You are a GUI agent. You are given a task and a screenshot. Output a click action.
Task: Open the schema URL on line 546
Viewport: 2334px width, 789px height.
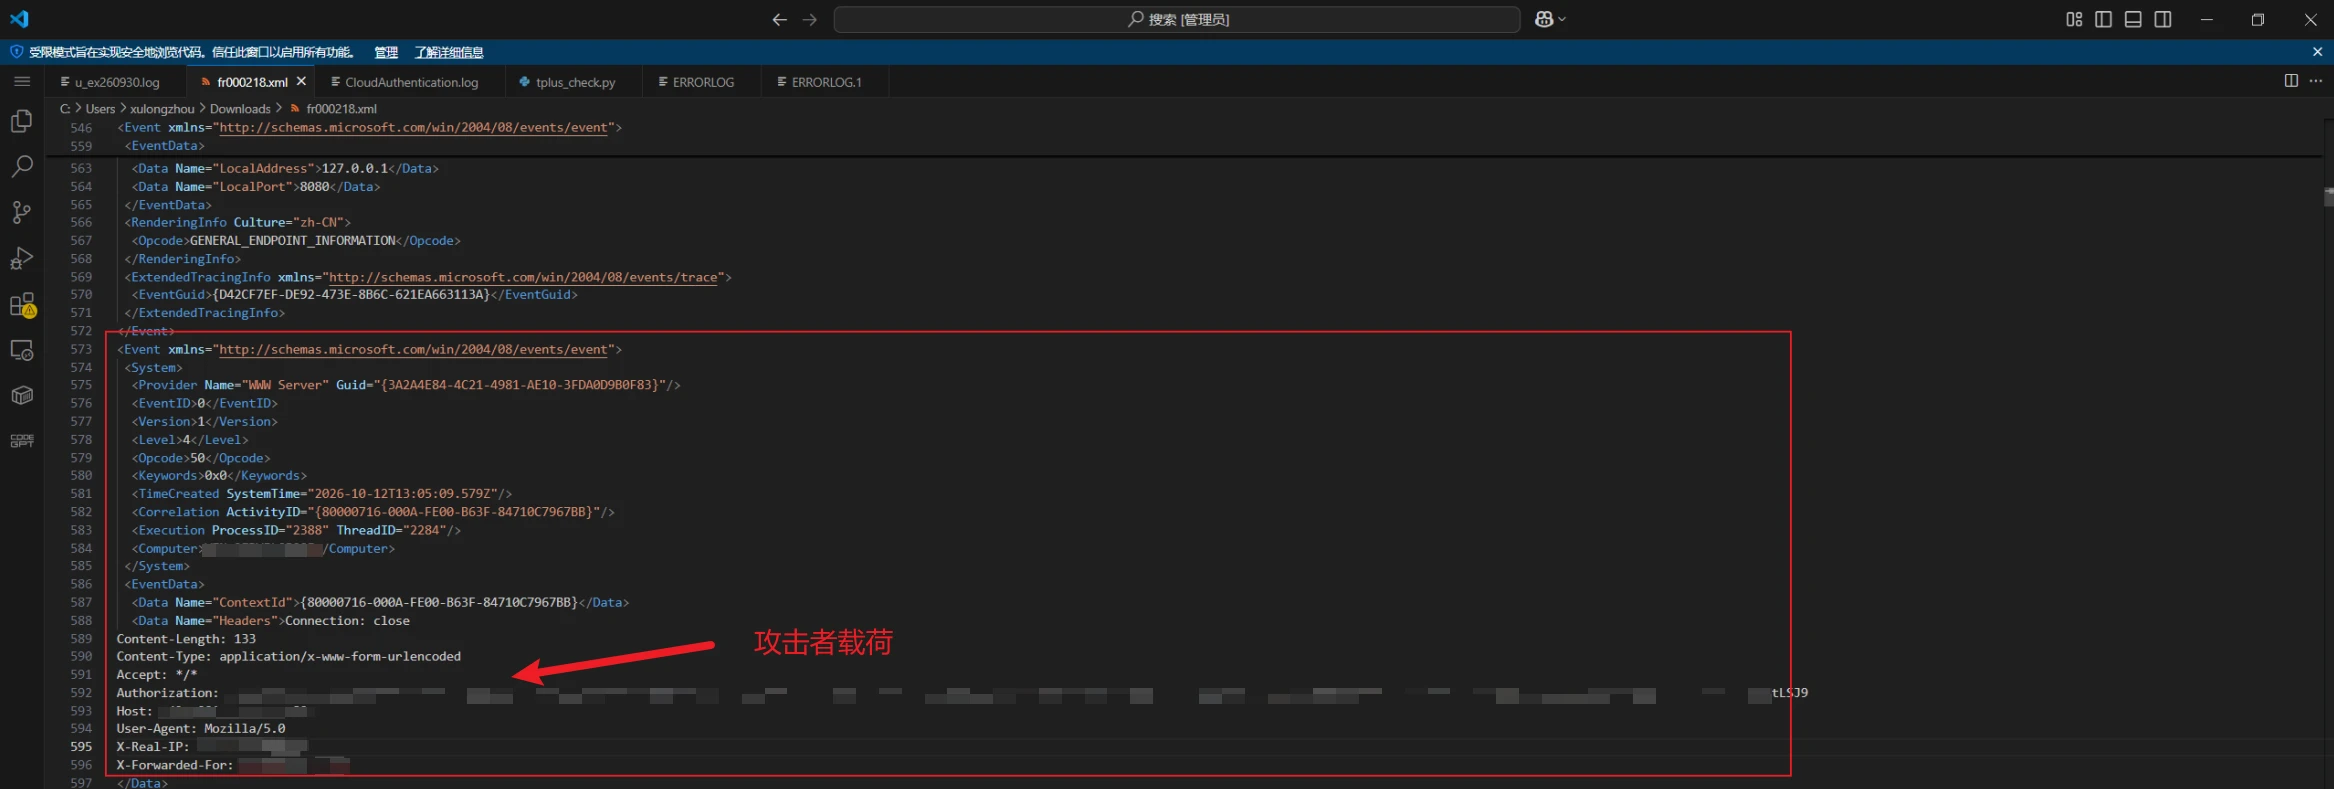tap(414, 127)
